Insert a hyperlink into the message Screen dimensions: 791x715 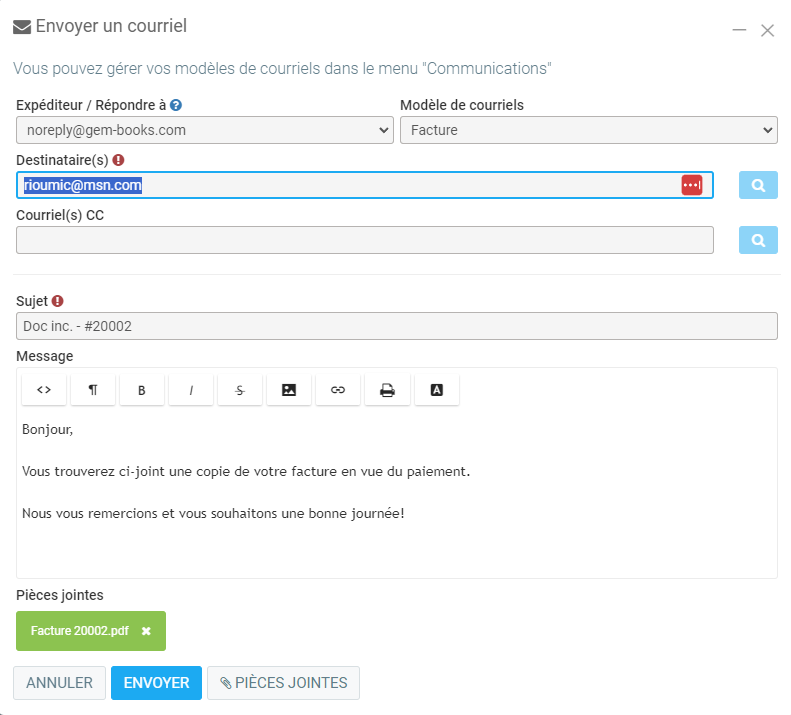pyautogui.click(x=338, y=390)
